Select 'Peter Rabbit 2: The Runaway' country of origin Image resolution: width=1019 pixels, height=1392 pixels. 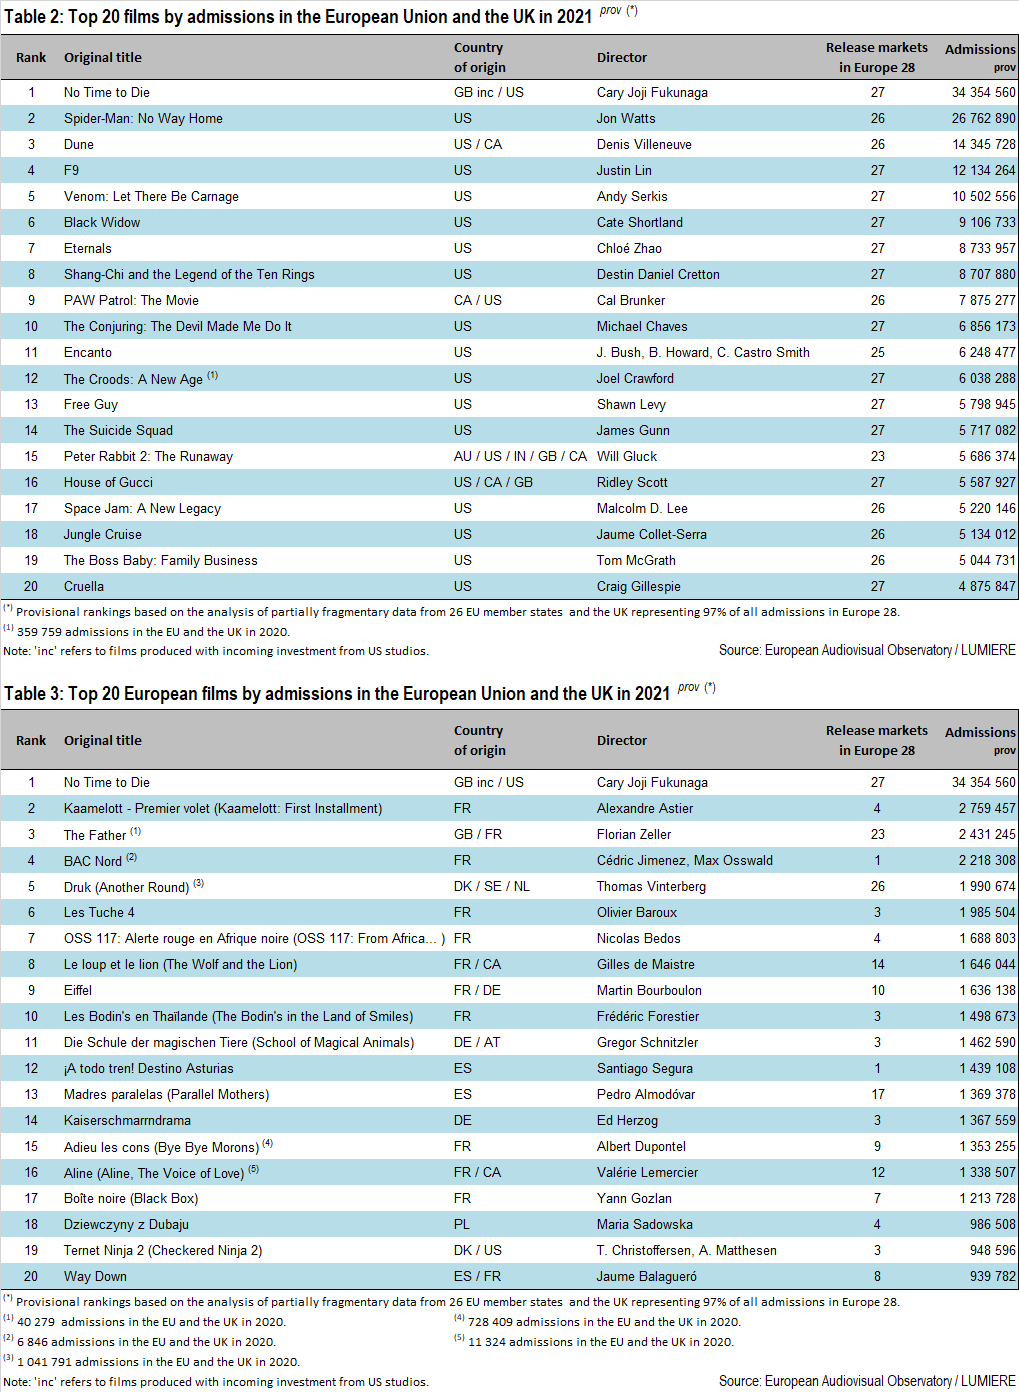tap(520, 456)
